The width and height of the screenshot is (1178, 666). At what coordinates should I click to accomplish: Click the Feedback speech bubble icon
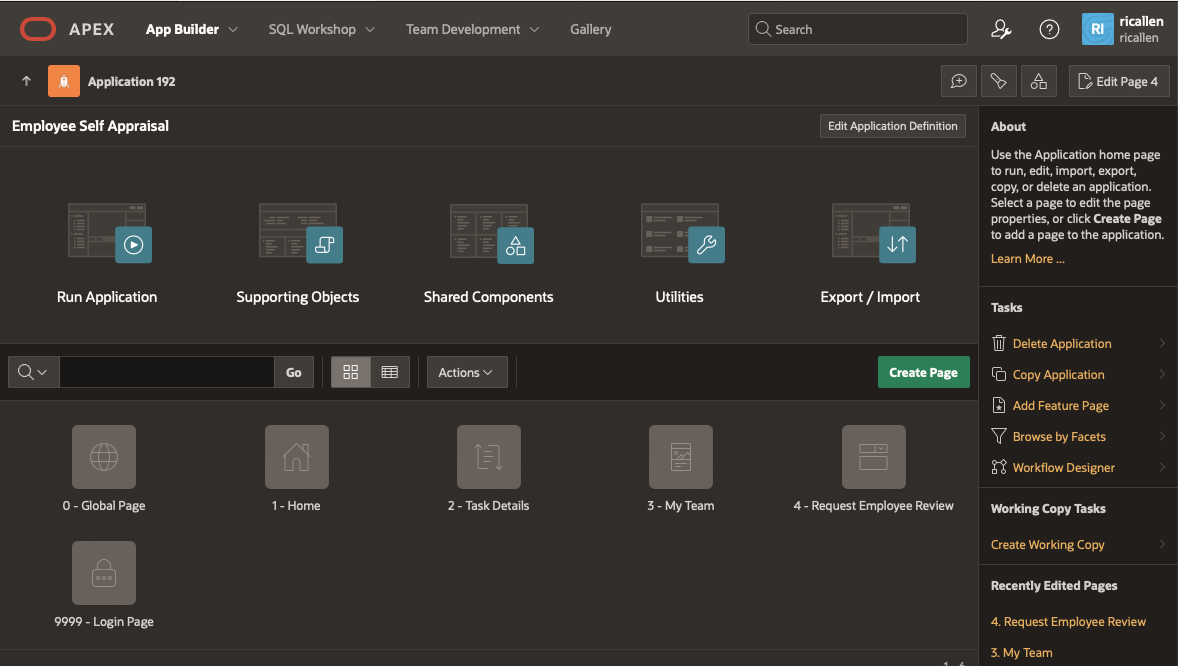(x=958, y=81)
